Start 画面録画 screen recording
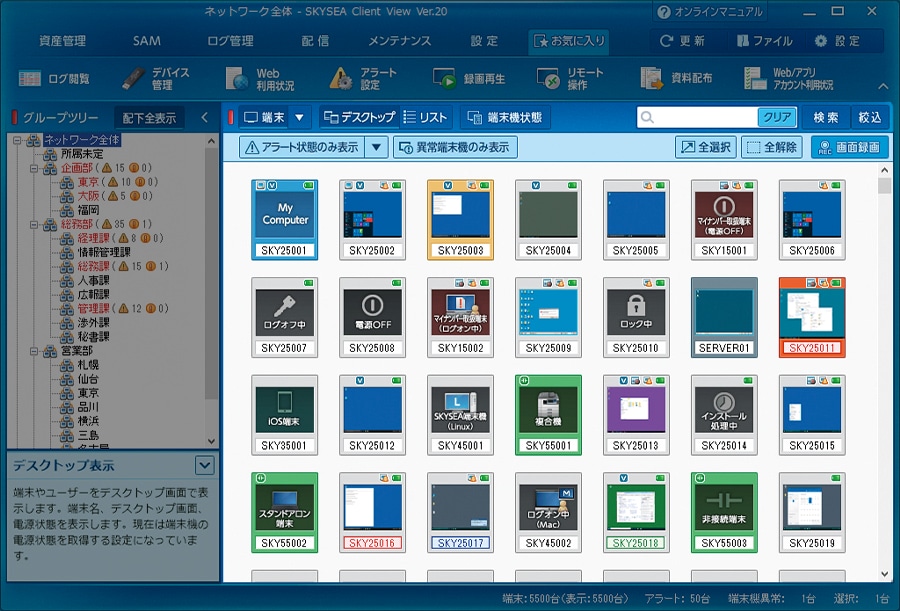This screenshot has height=611, width=900. [849, 148]
